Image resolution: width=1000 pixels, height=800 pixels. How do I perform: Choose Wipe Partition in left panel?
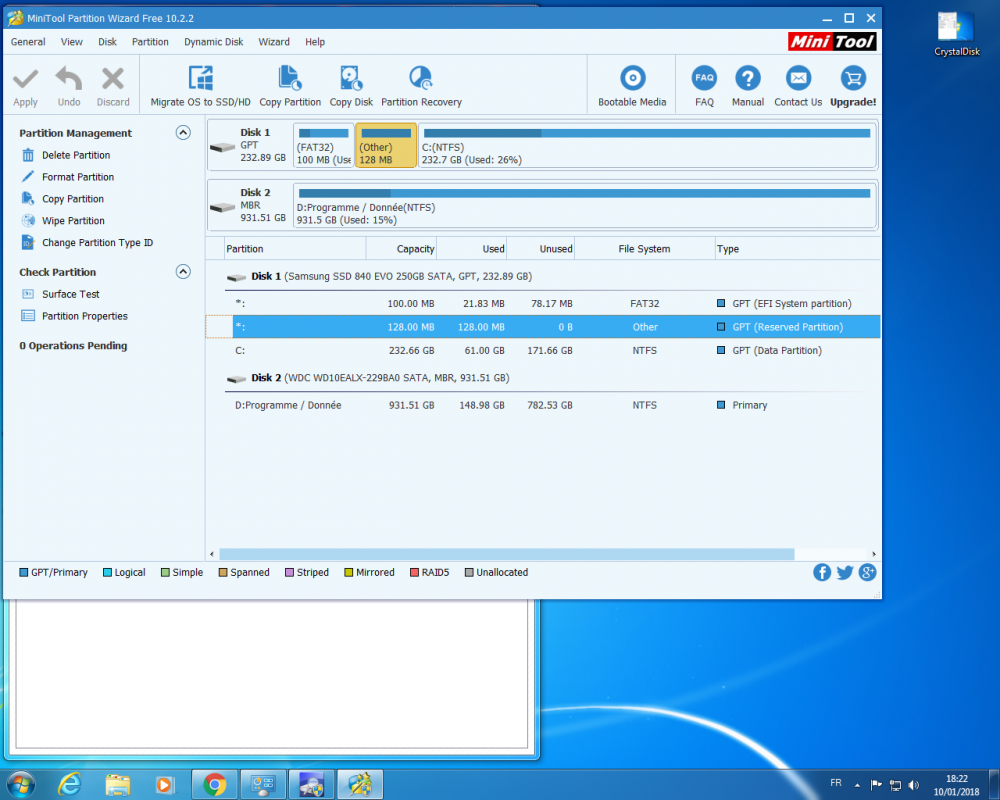coord(73,221)
